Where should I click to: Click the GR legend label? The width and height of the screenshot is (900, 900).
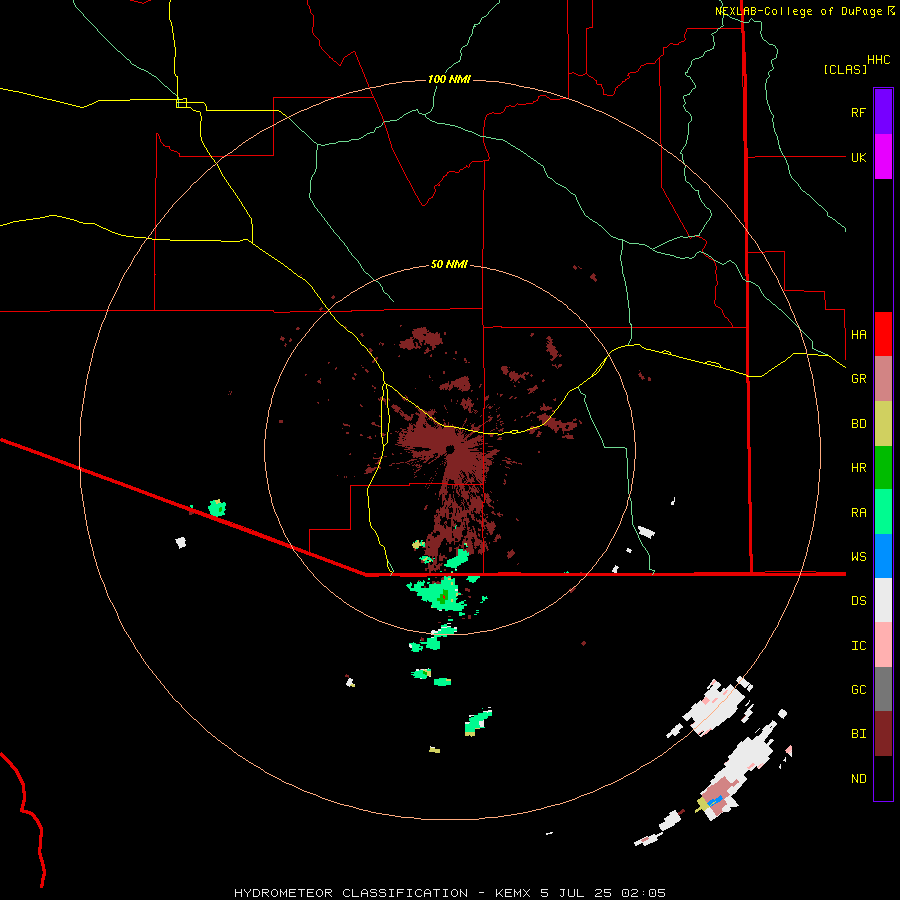pyautogui.click(x=858, y=379)
